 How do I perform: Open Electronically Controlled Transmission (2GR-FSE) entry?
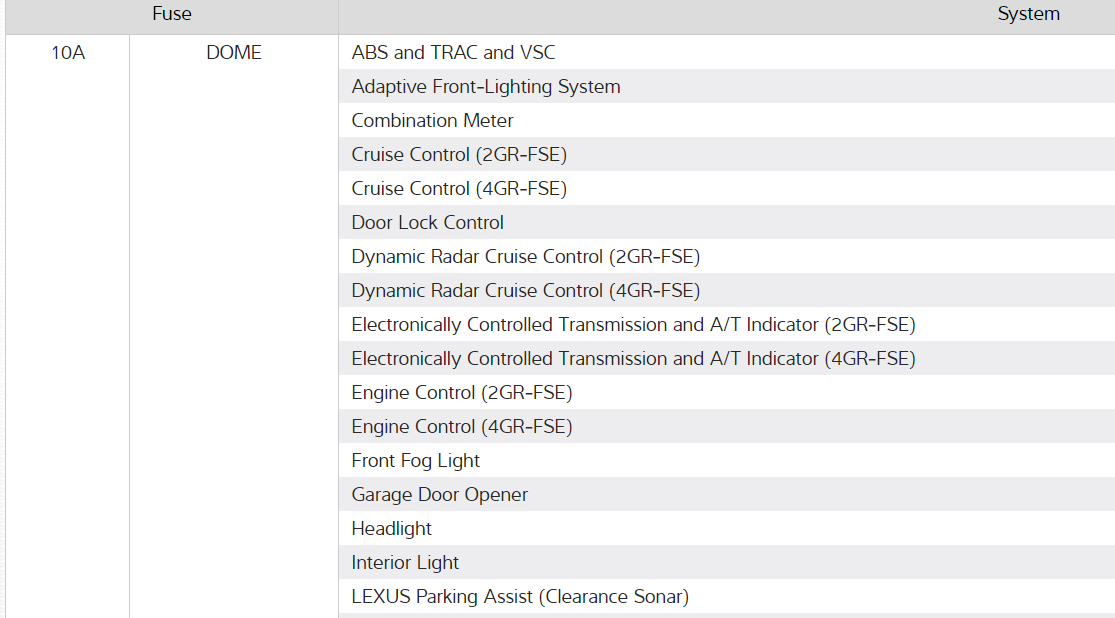click(x=633, y=325)
